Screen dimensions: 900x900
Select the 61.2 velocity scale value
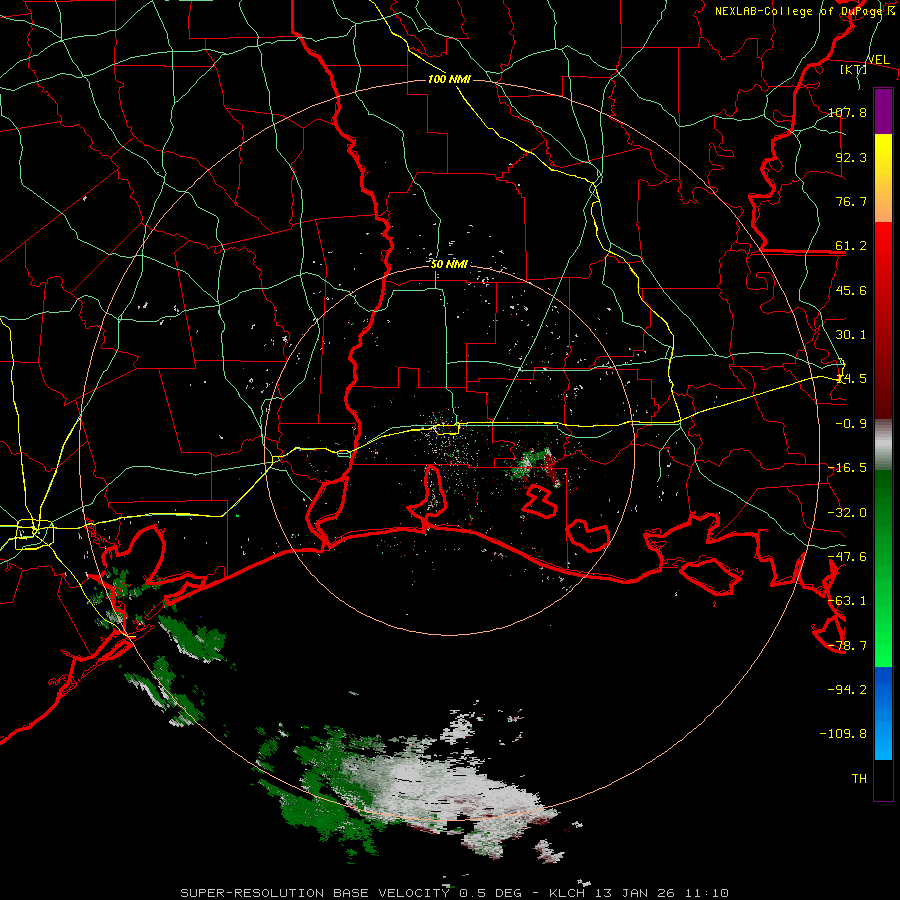coord(851,246)
